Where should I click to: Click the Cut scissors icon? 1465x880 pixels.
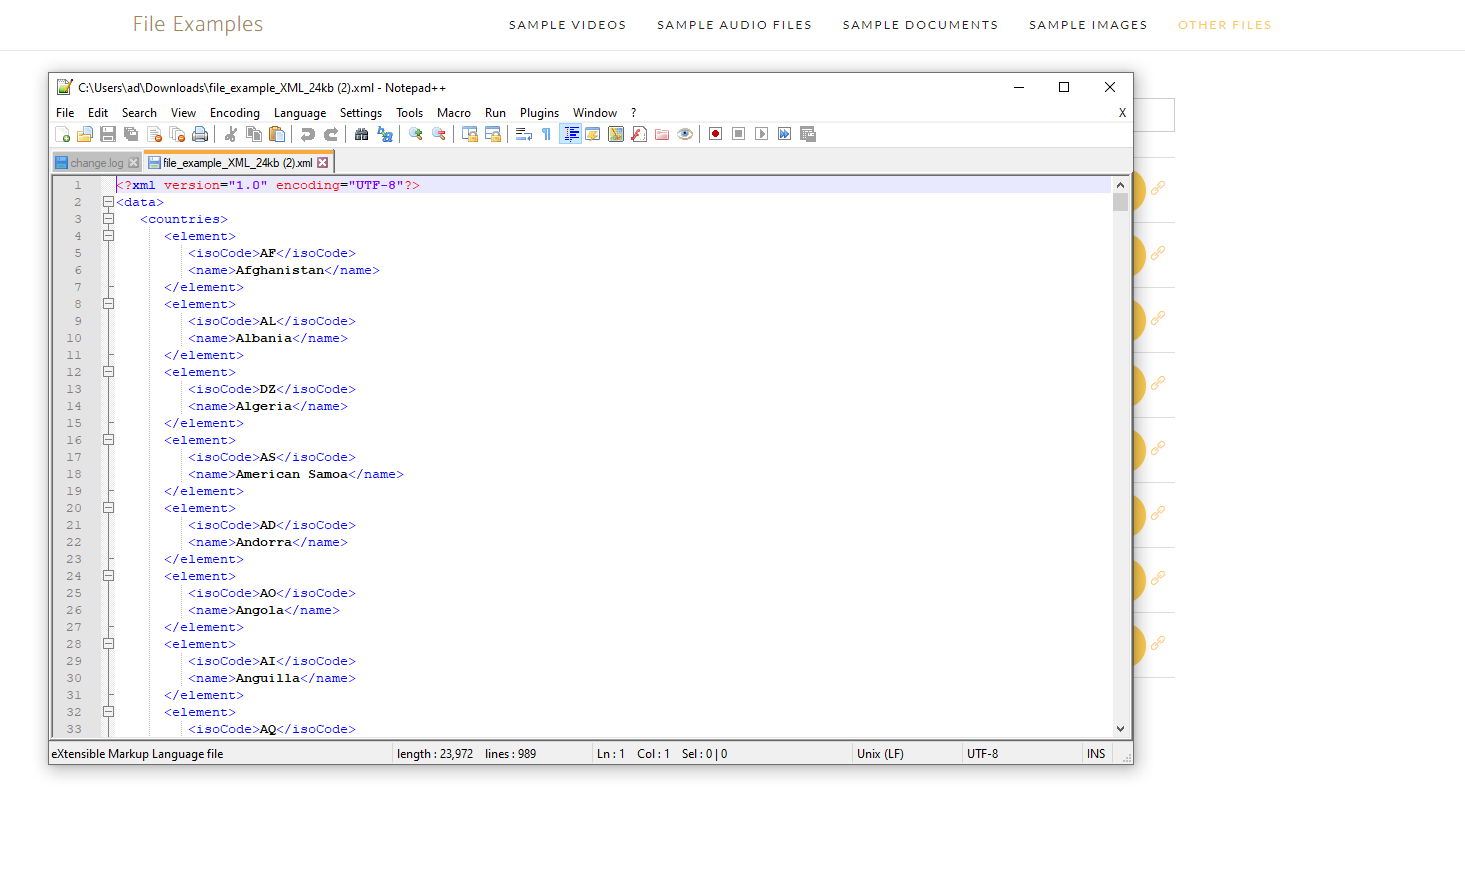pyautogui.click(x=231, y=134)
